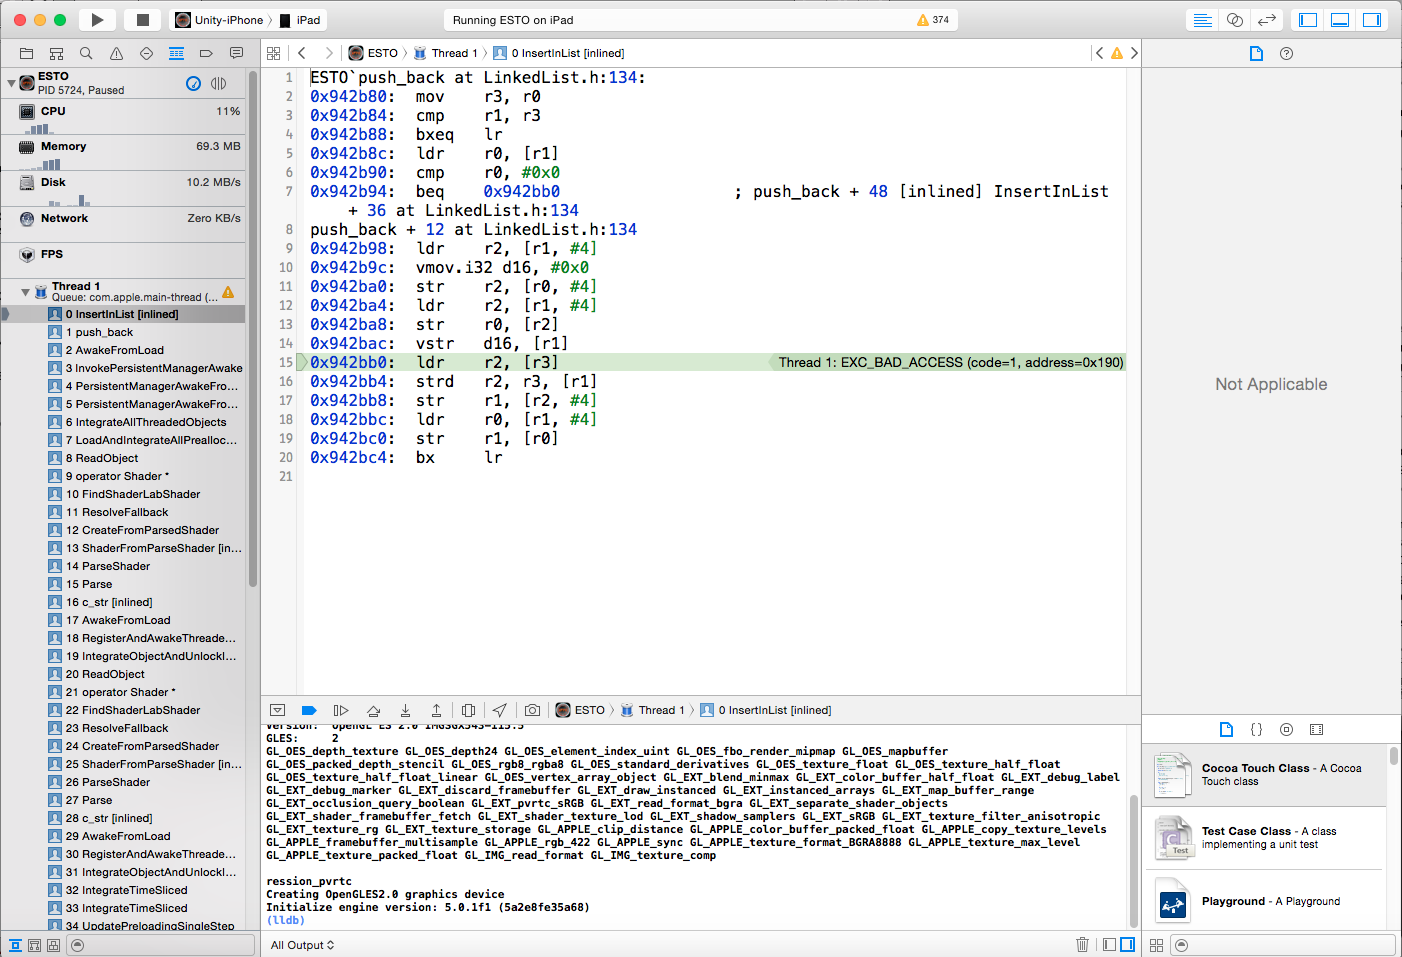The width and height of the screenshot is (1402, 957).
Task: Continue program execution
Action: pyautogui.click(x=341, y=710)
